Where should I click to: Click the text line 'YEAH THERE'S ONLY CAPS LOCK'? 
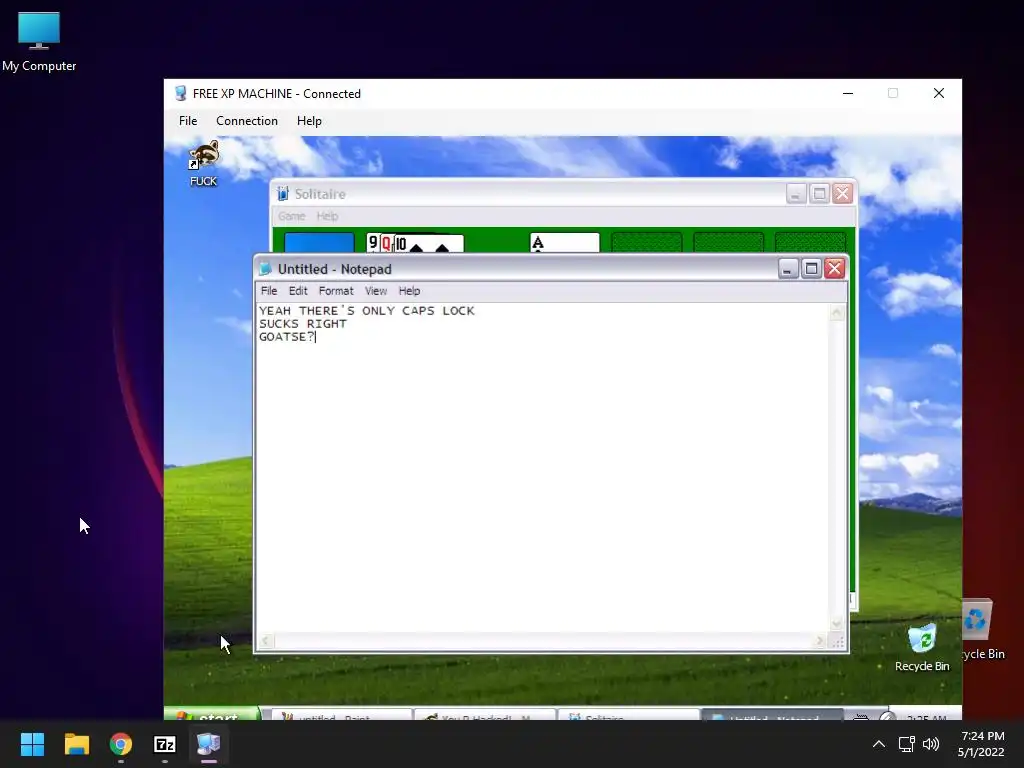click(x=366, y=311)
